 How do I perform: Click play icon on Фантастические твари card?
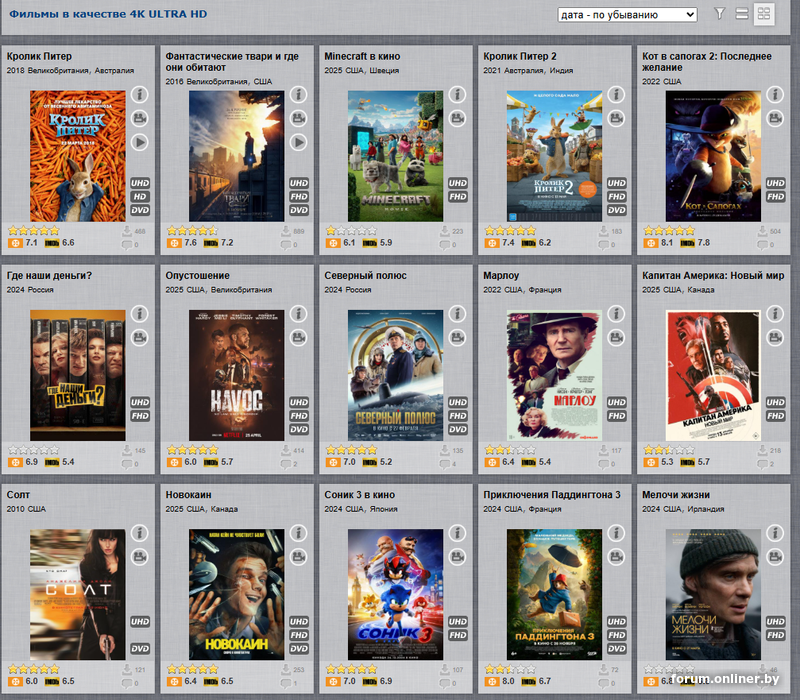click(x=298, y=142)
